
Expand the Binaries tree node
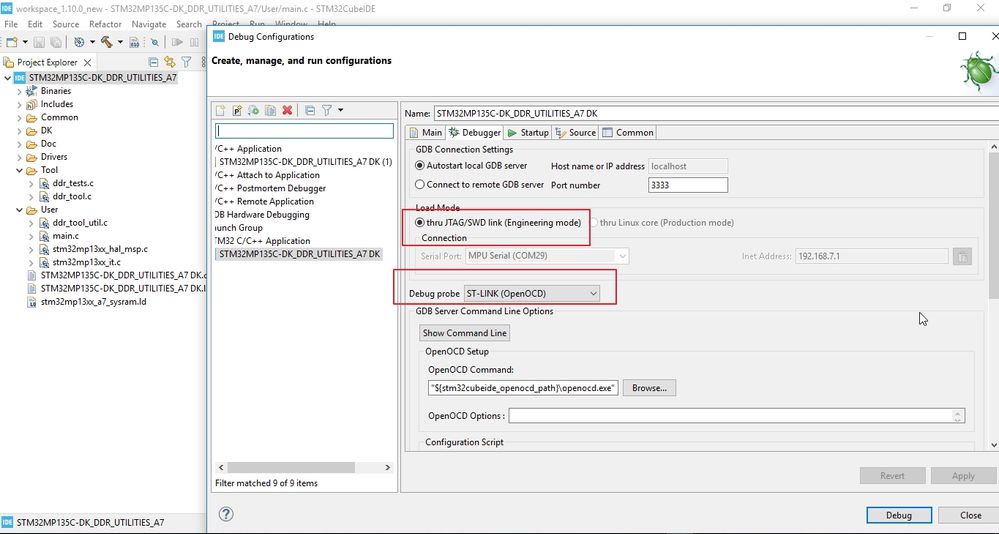19,91
